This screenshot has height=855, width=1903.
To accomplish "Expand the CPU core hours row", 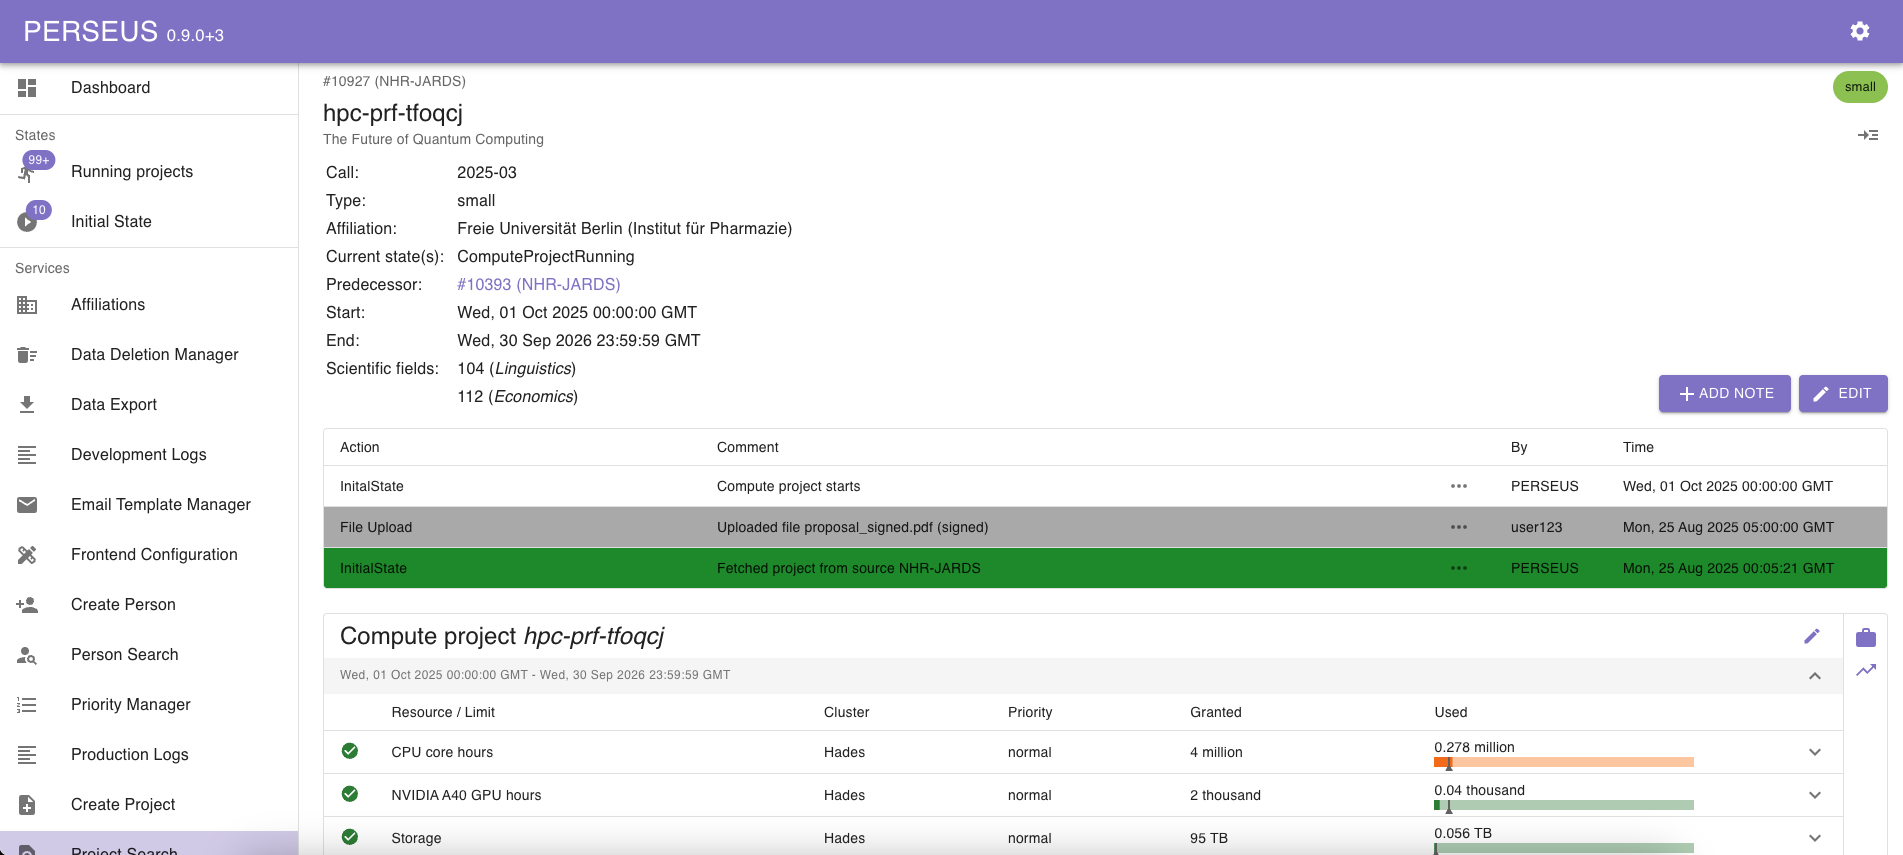I will 1814,752.
